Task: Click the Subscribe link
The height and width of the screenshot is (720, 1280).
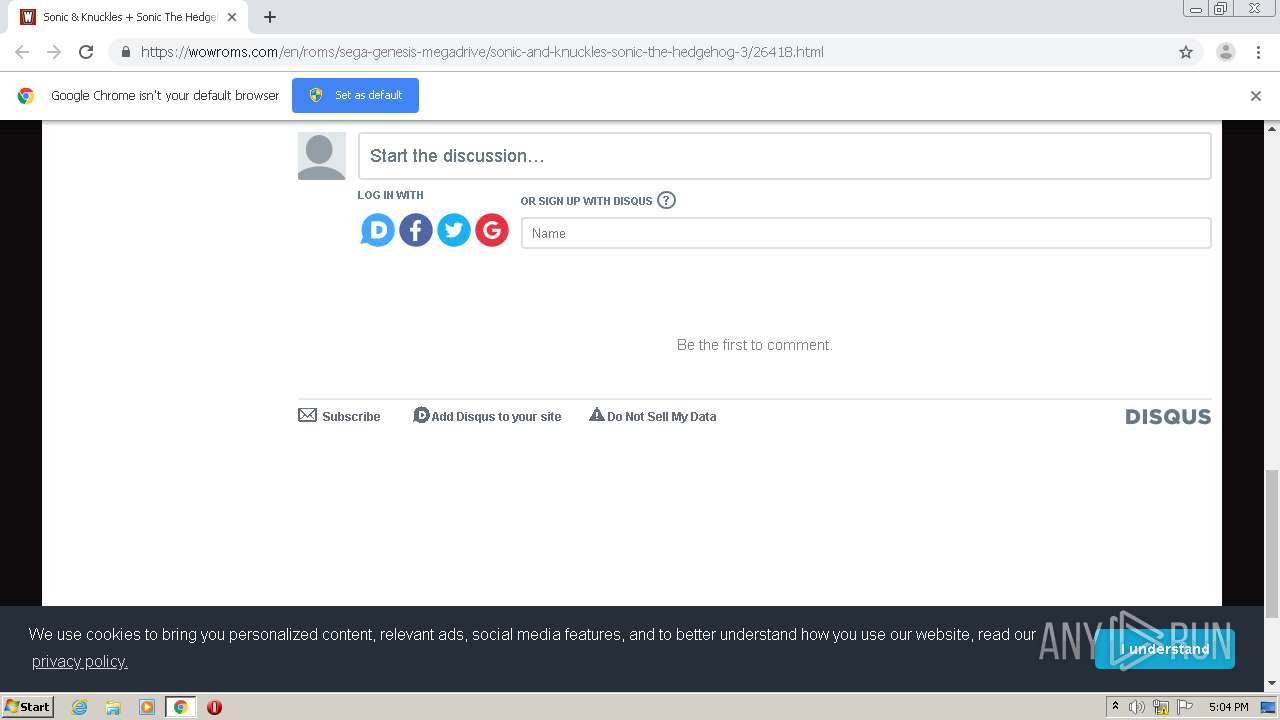Action: (351, 417)
